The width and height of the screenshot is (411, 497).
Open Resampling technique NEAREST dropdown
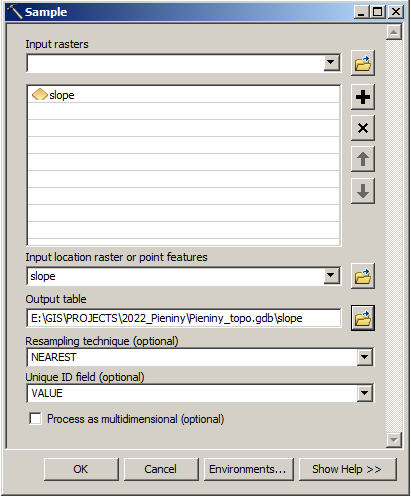pyautogui.click(x=364, y=357)
